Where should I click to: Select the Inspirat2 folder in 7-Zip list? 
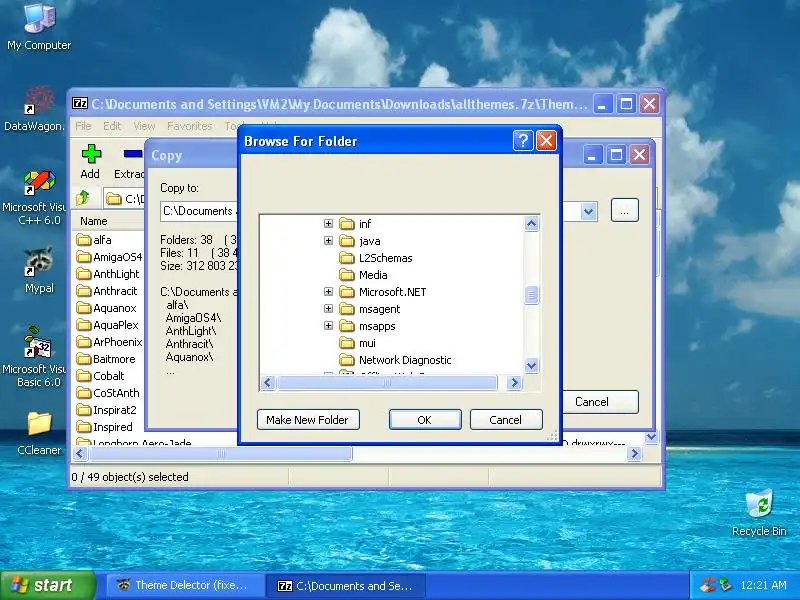(107, 410)
